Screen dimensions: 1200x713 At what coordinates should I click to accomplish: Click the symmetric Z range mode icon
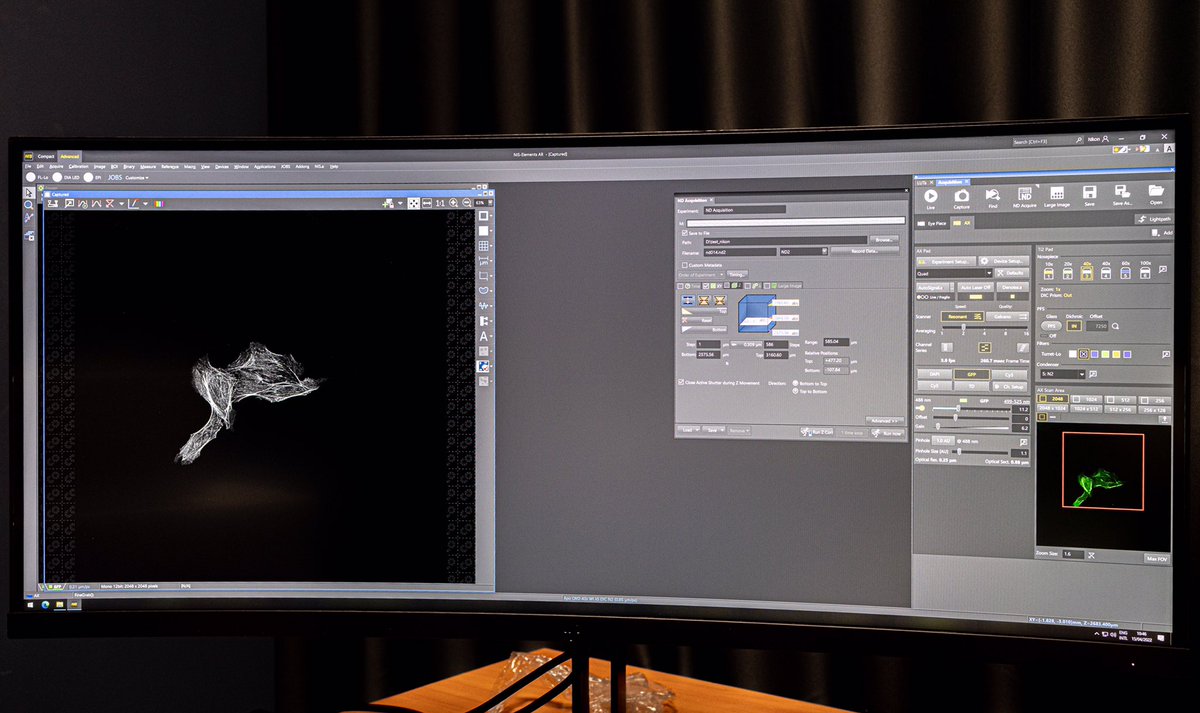click(704, 299)
